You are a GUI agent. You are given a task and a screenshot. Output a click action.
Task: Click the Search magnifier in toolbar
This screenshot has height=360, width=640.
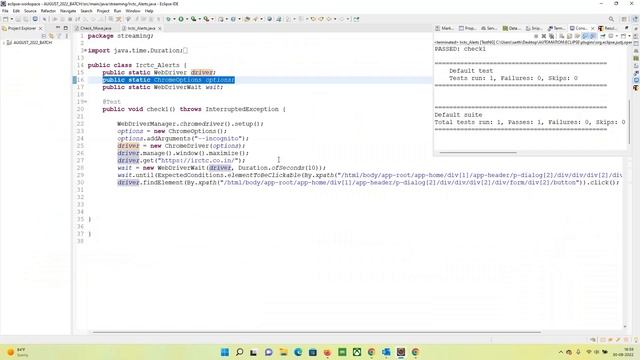click(x=611, y=19)
